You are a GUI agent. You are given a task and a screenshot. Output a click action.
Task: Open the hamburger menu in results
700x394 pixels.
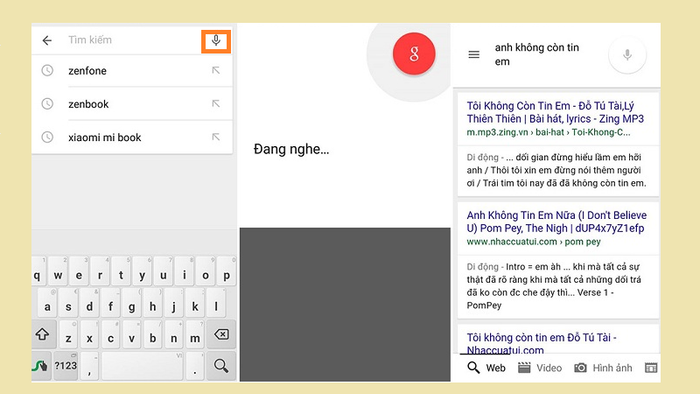[x=474, y=54]
